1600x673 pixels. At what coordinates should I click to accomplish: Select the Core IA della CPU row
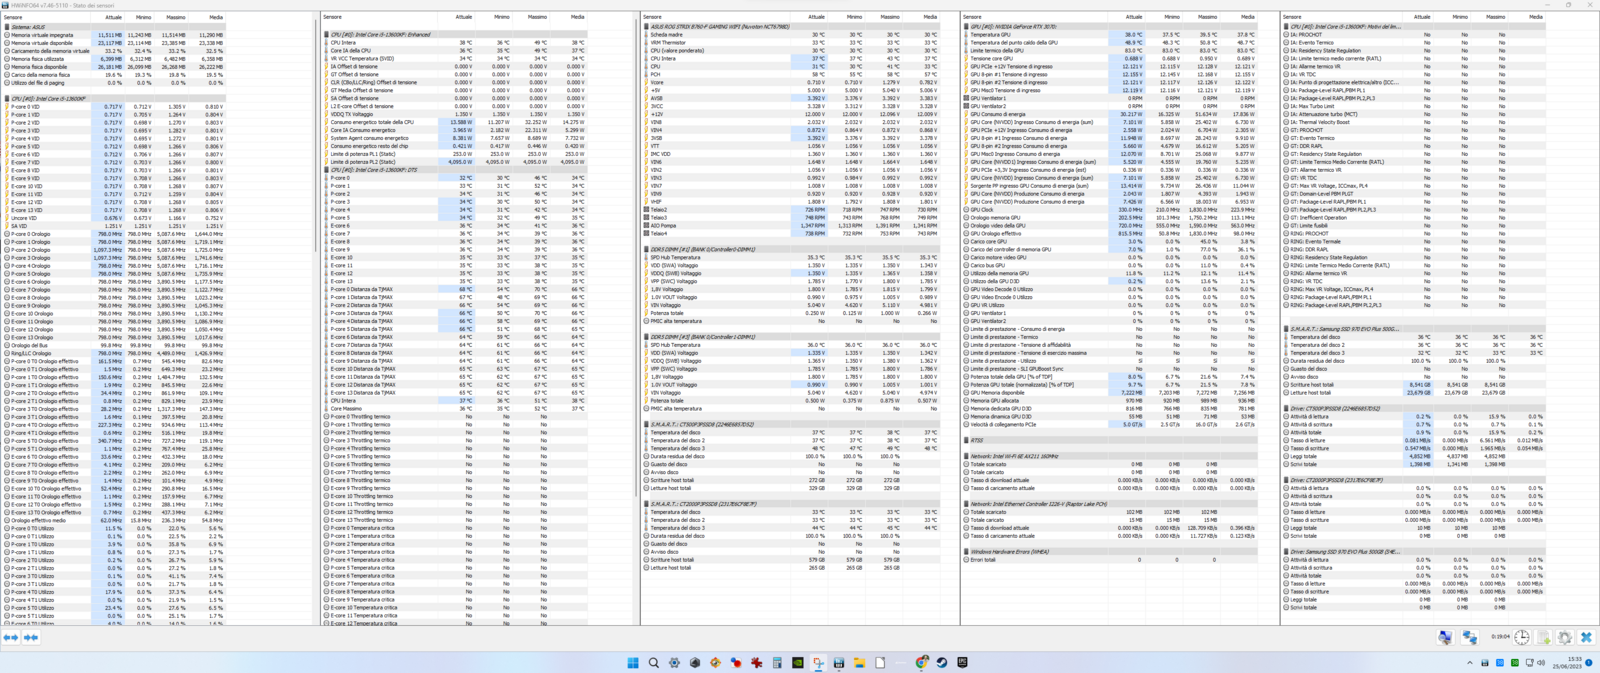point(455,51)
